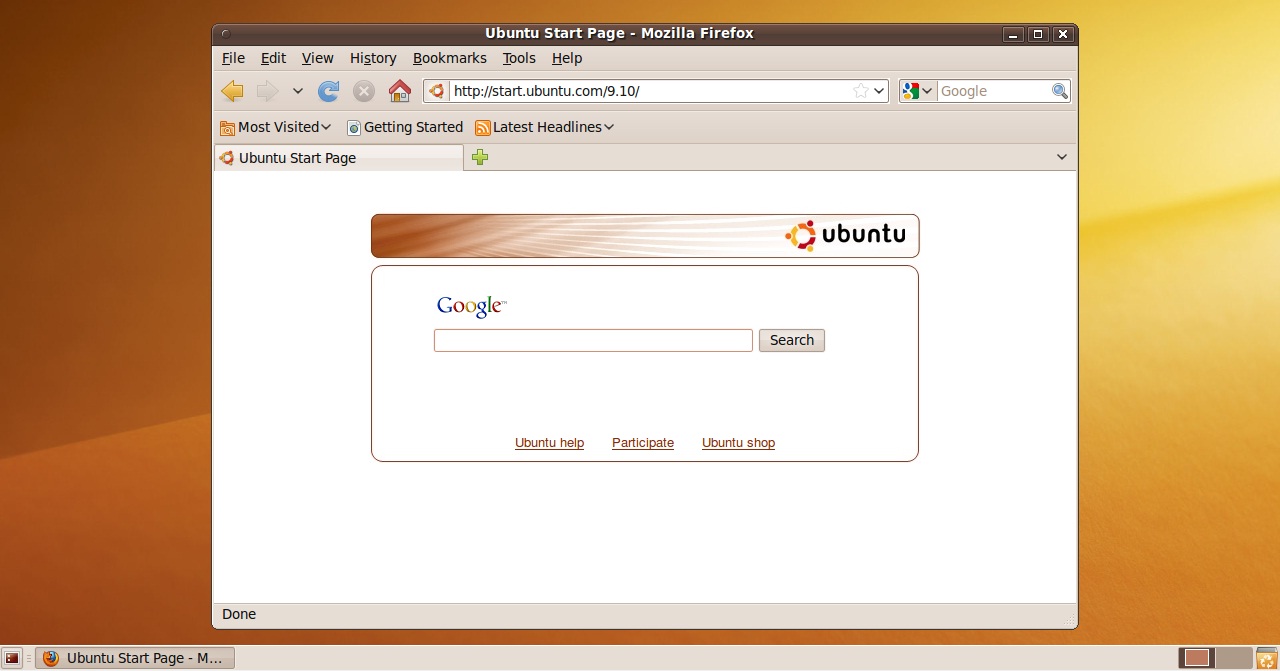This screenshot has width=1280, height=671.
Task: Reload the current page
Action: pos(328,91)
